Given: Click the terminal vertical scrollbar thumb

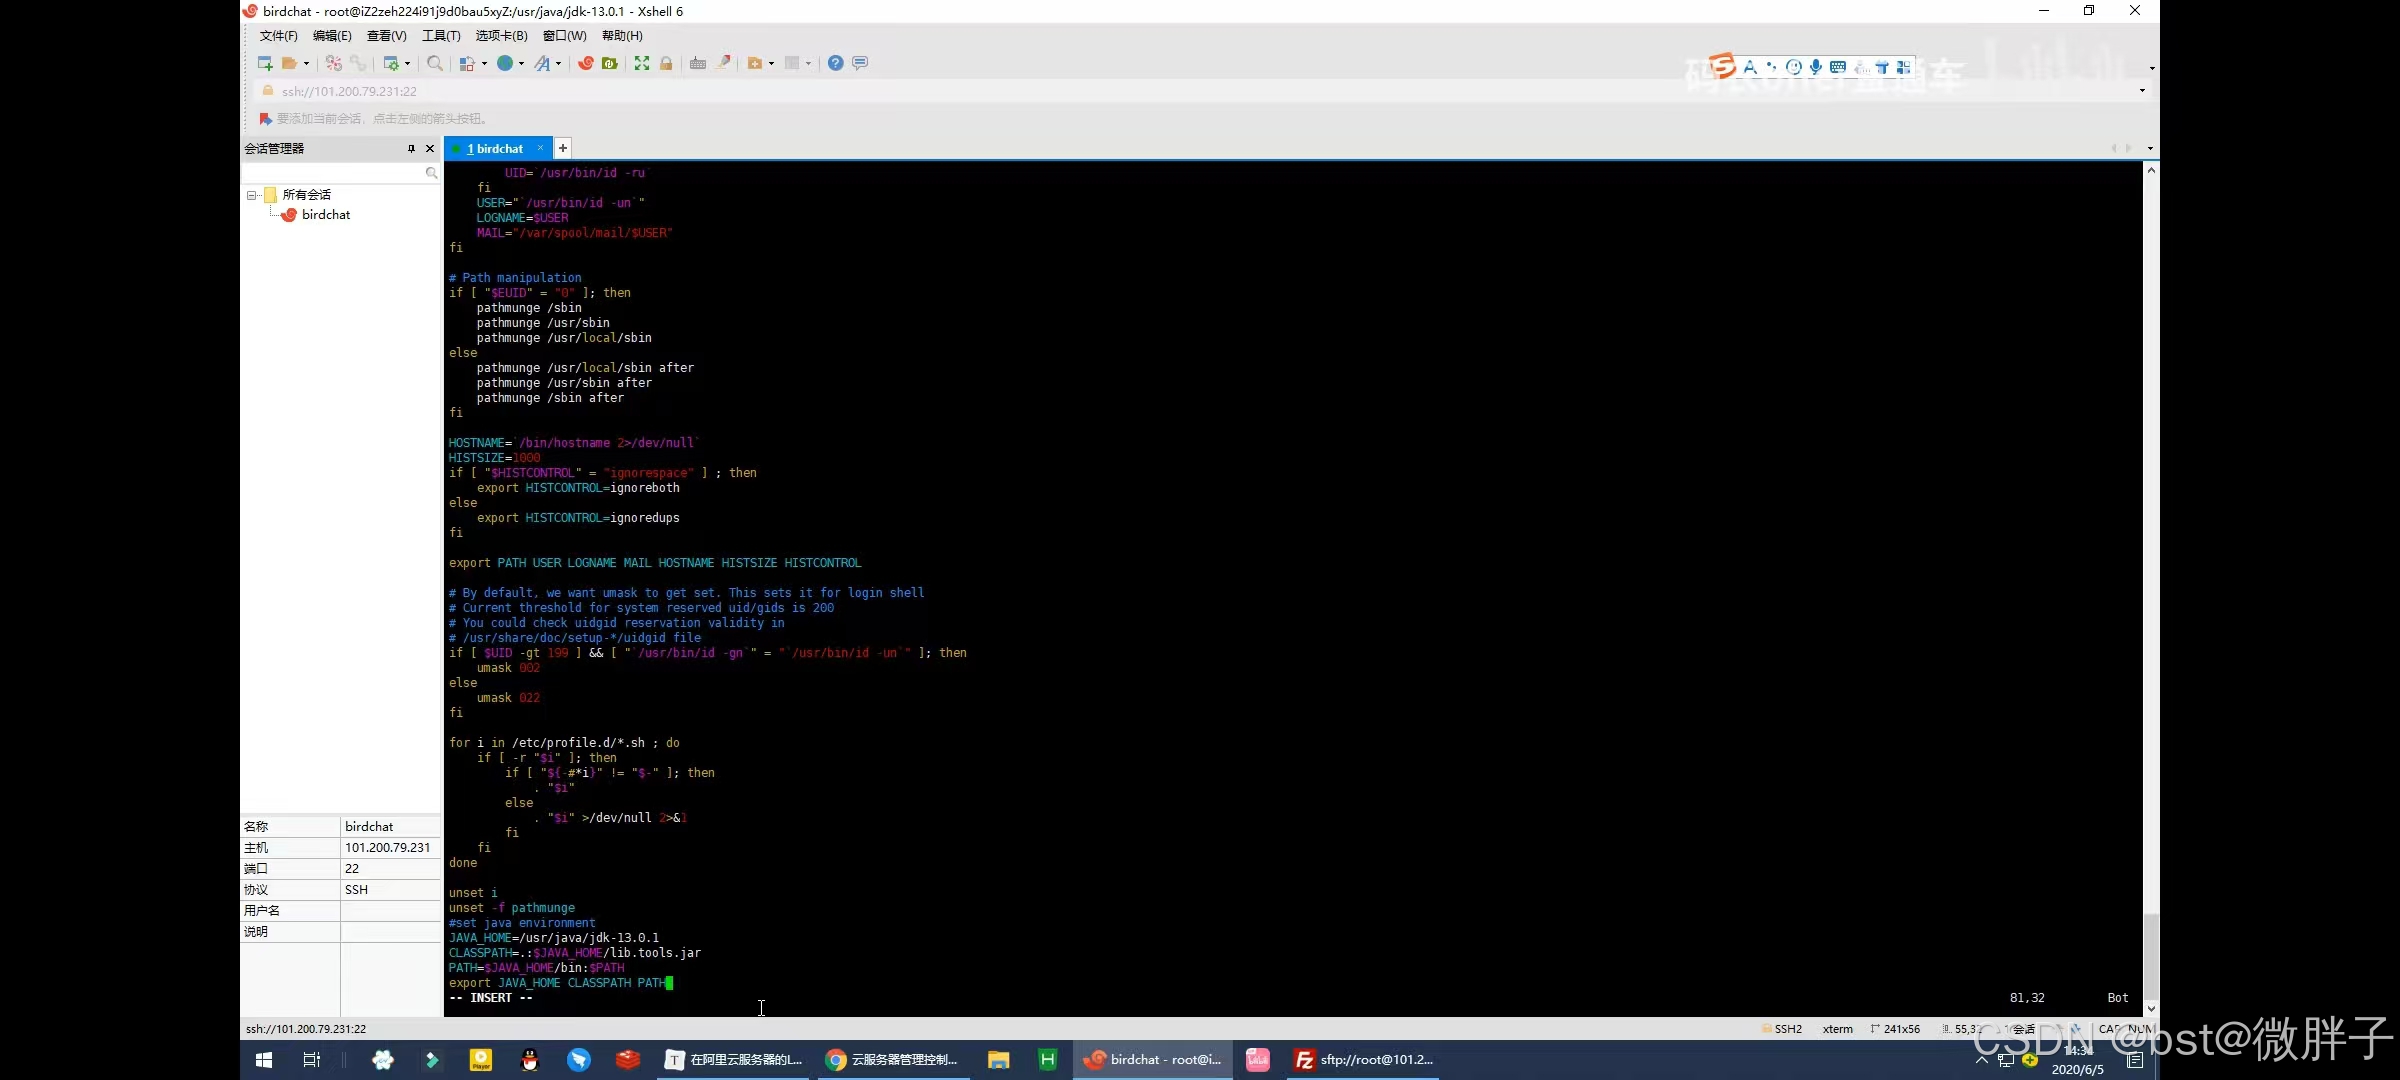Looking at the screenshot, I should coord(2151,955).
